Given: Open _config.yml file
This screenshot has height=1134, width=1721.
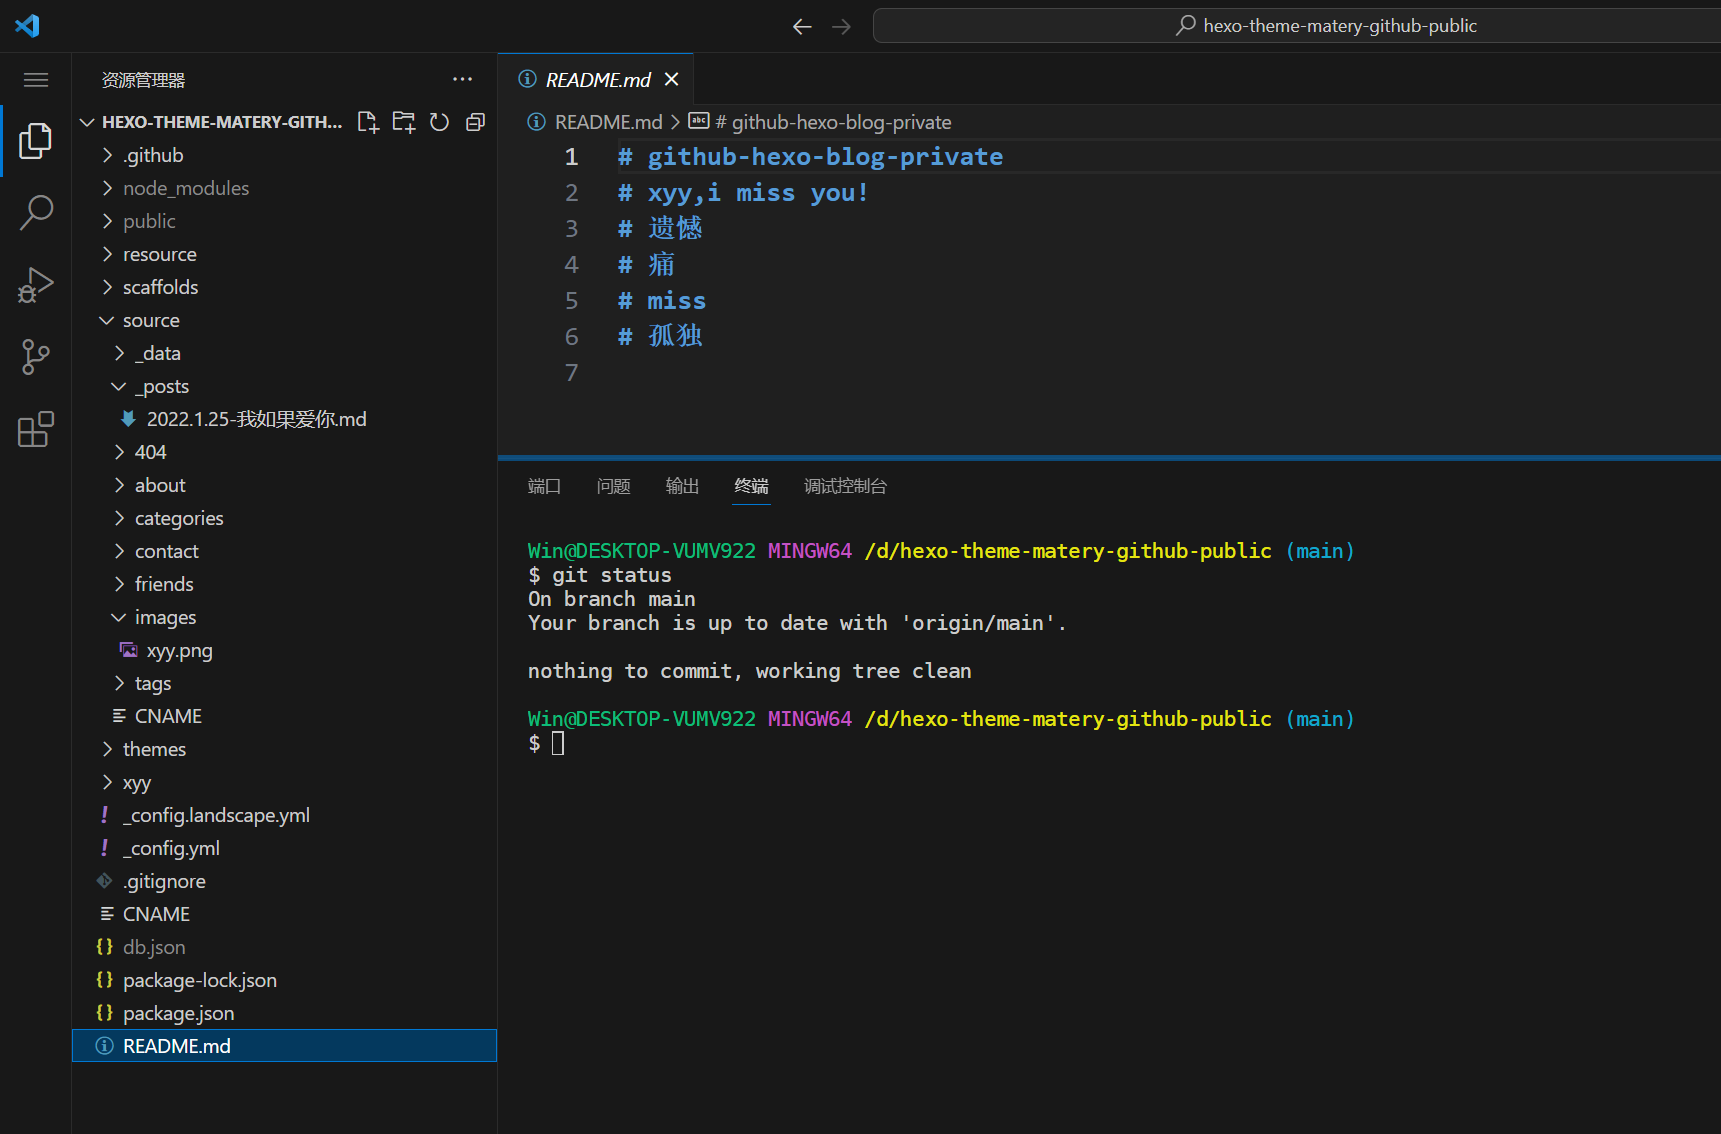Looking at the screenshot, I should (284, 848).
